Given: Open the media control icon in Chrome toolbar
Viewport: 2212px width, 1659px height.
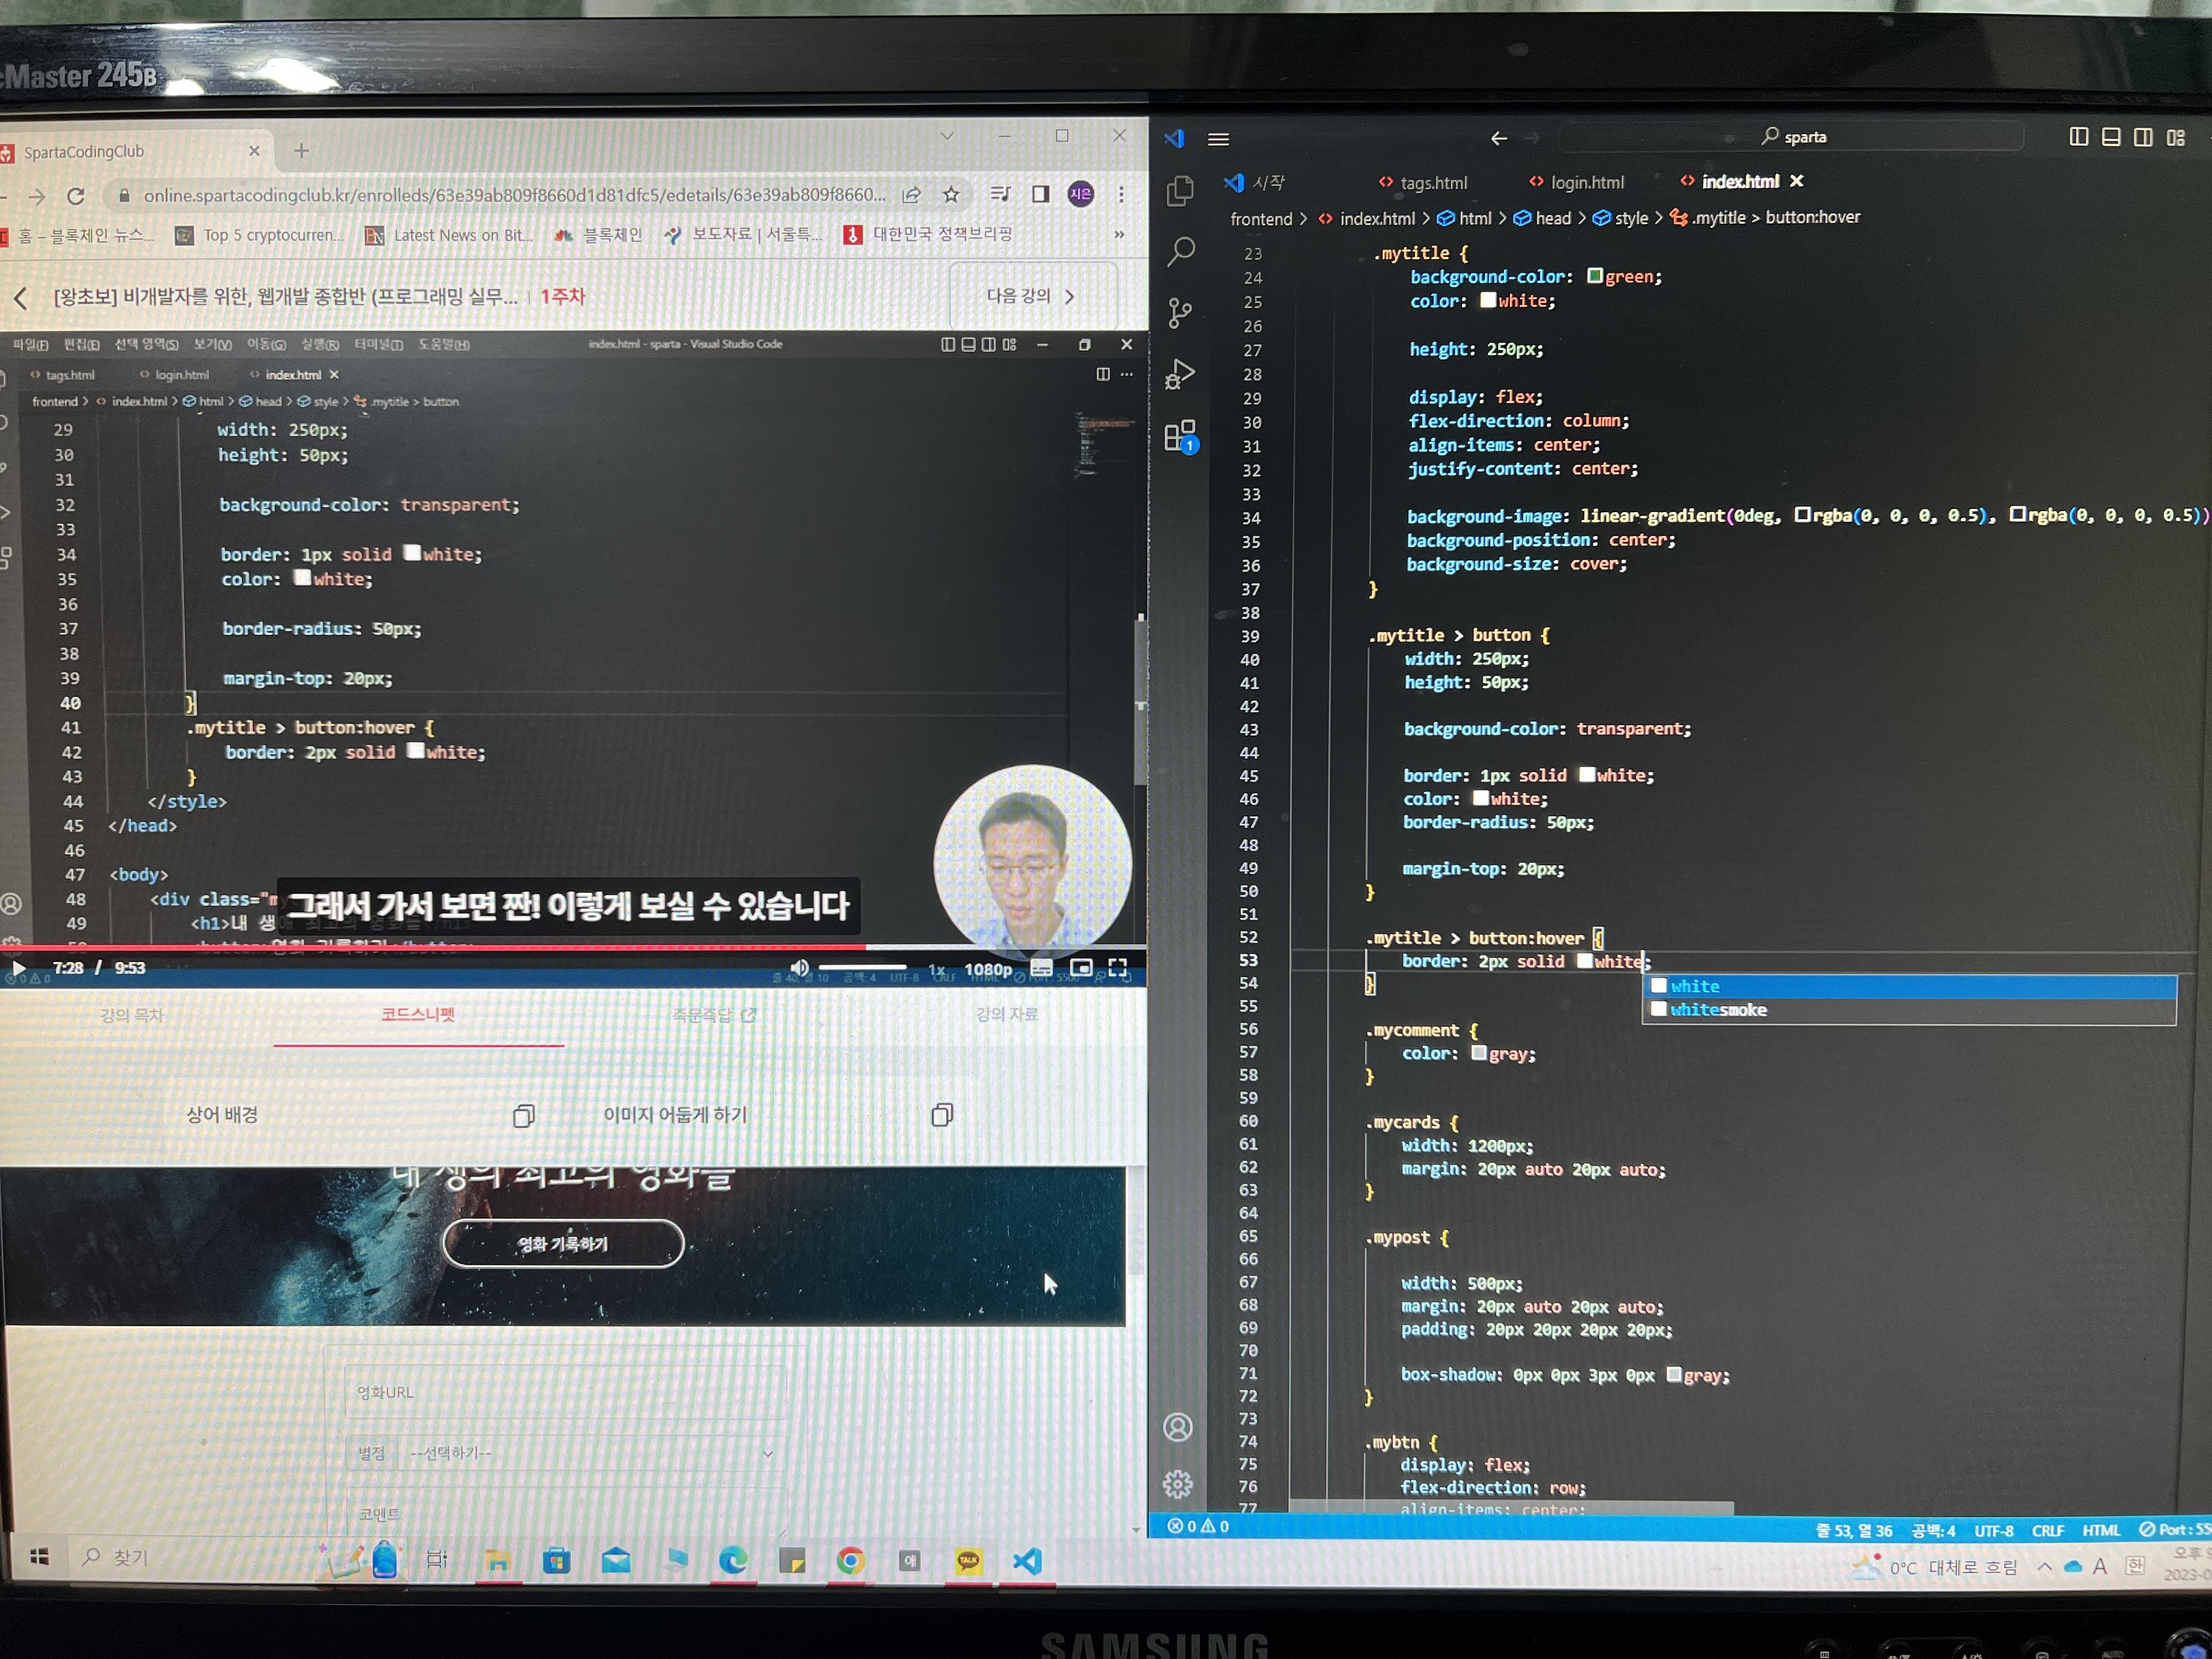Looking at the screenshot, I should [x=1000, y=194].
